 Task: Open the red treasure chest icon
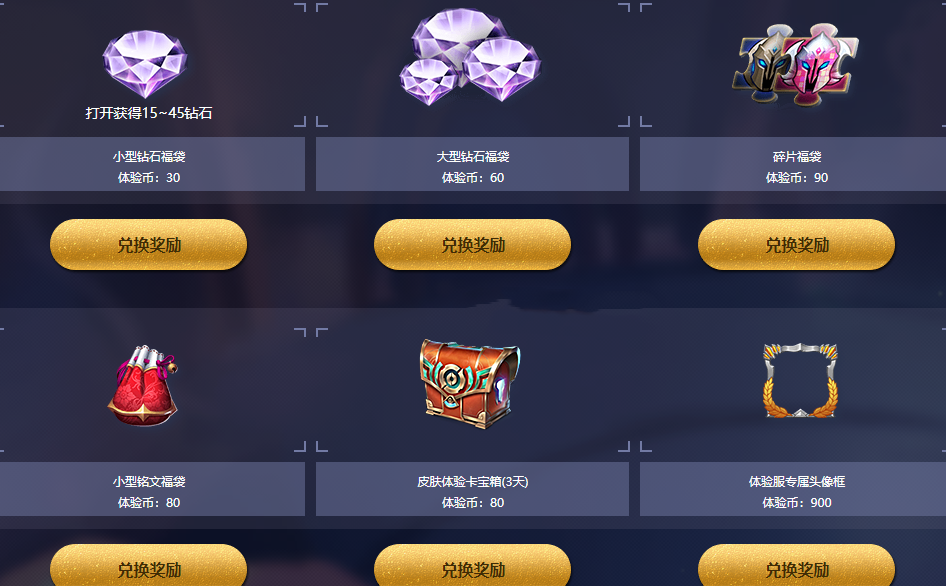(x=470, y=383)
